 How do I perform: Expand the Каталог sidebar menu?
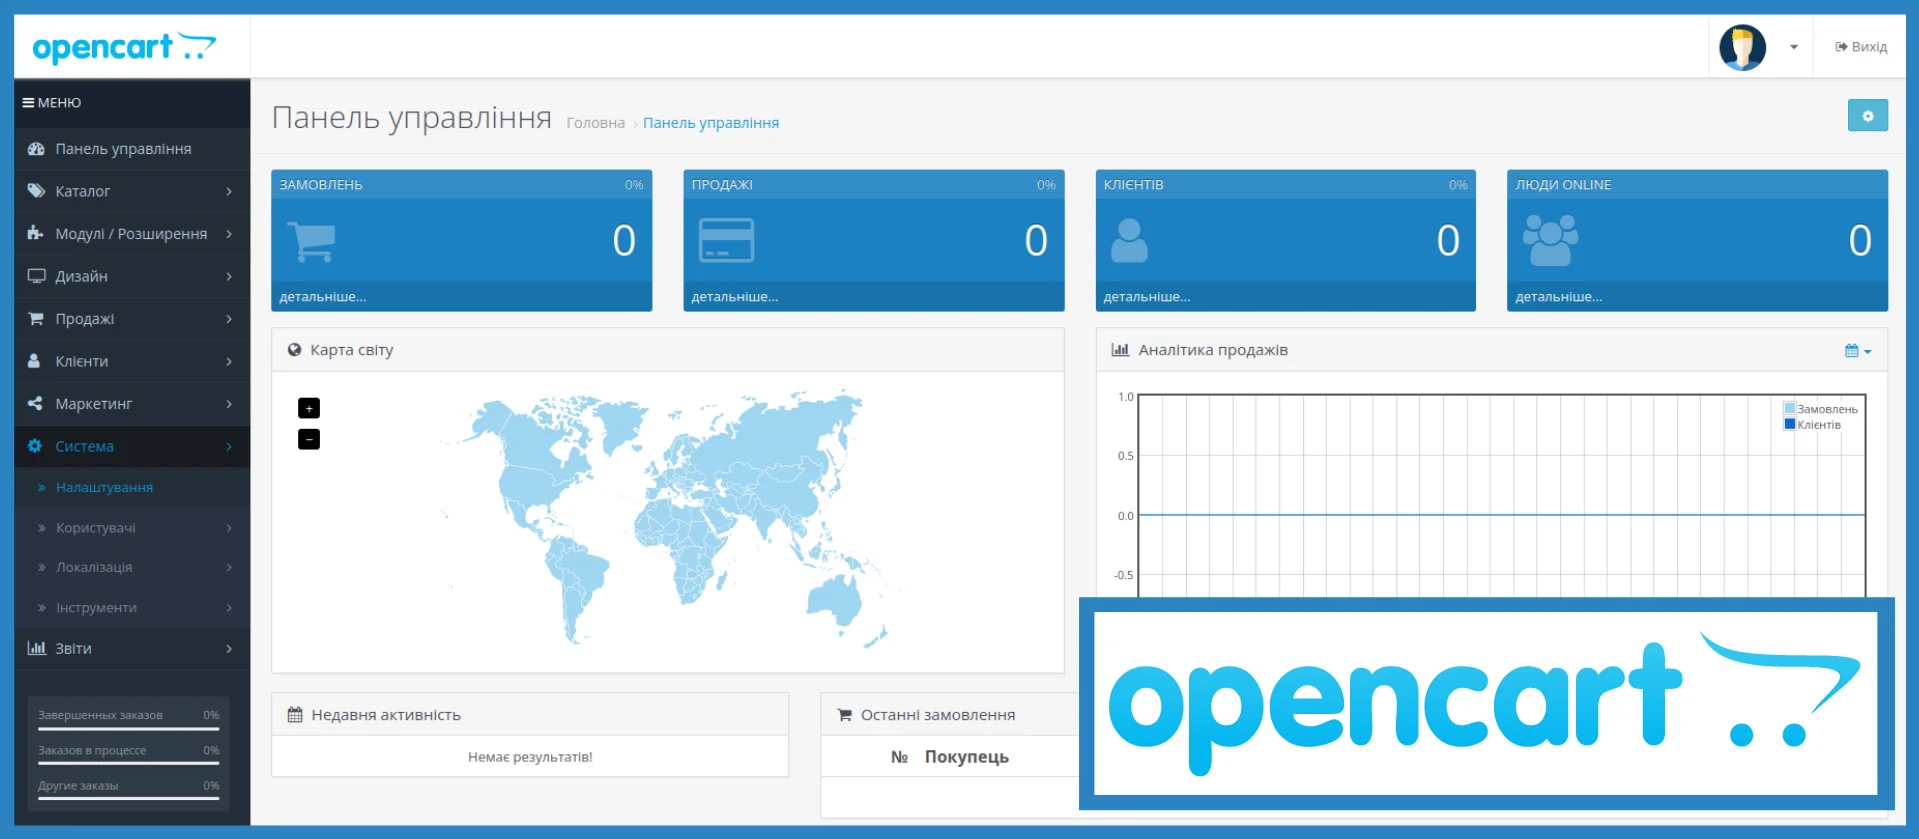click(x=132, y=191)
